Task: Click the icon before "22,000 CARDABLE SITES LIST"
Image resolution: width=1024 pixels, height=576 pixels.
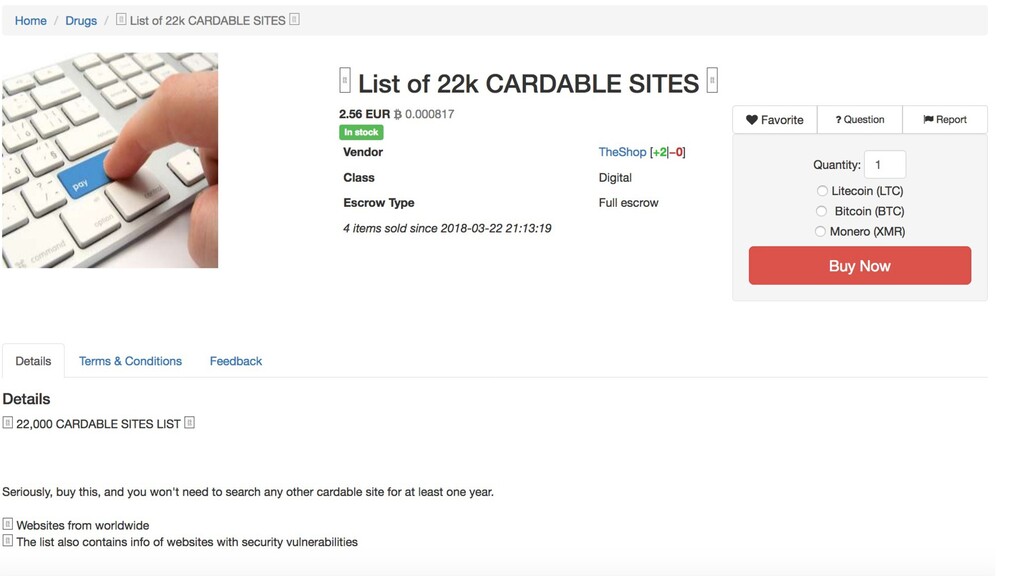Action: pos(8,423)
